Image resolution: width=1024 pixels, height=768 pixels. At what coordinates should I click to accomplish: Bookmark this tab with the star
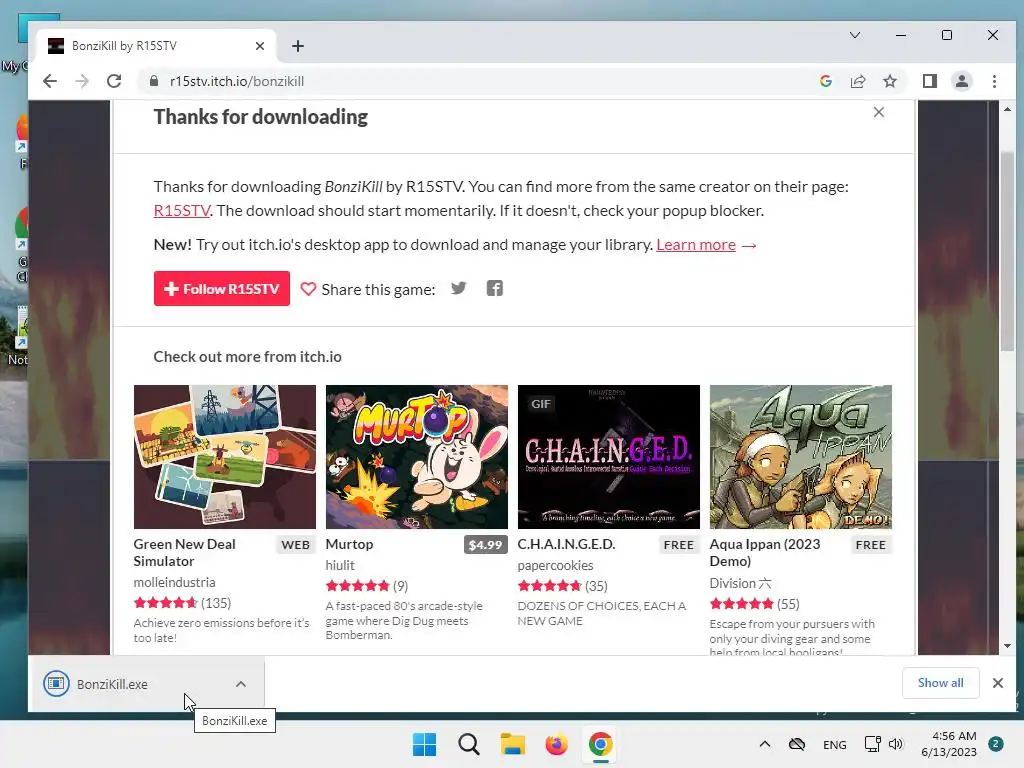[x=890, y=81]
